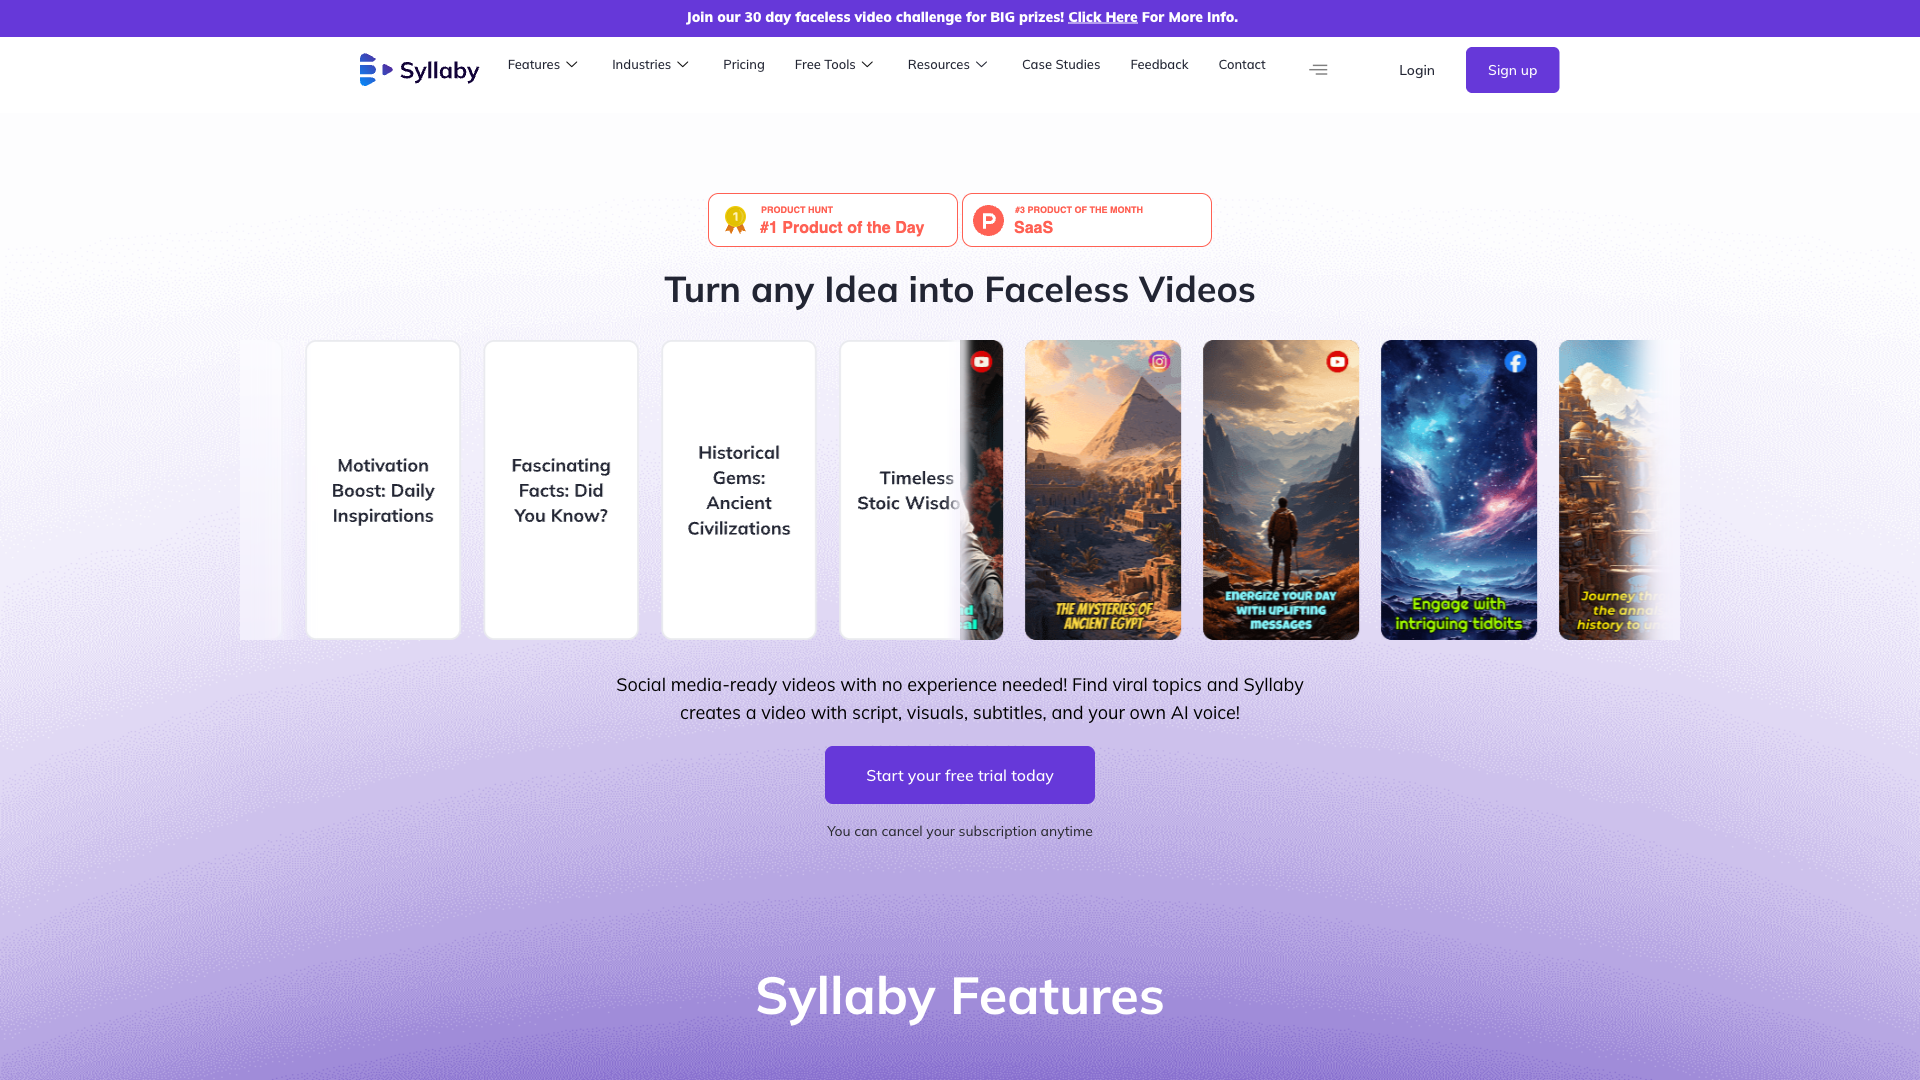Open the Engage with intriguing tidbits thumbnail
The image size is (1920, 1080).
(1459, 490)
